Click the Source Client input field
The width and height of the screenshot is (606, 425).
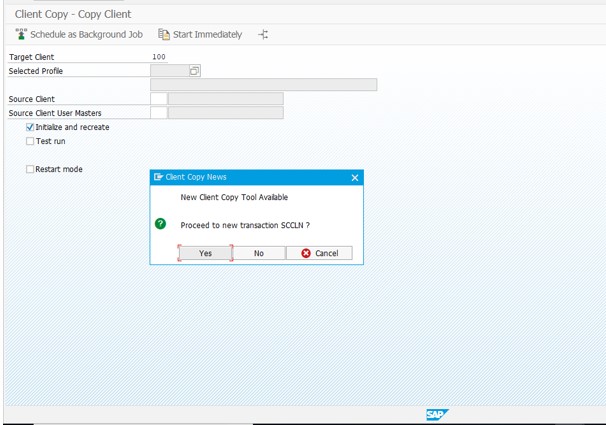(x=159, y=99)
